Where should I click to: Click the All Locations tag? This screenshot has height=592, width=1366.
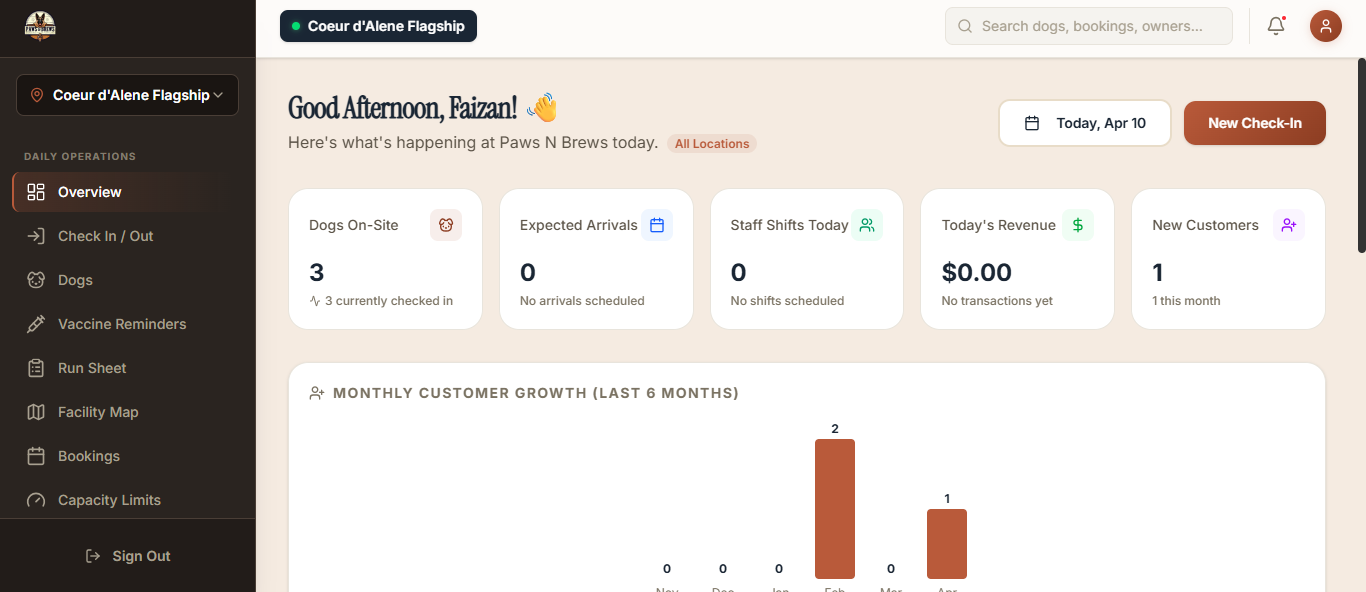pos(711,144)
